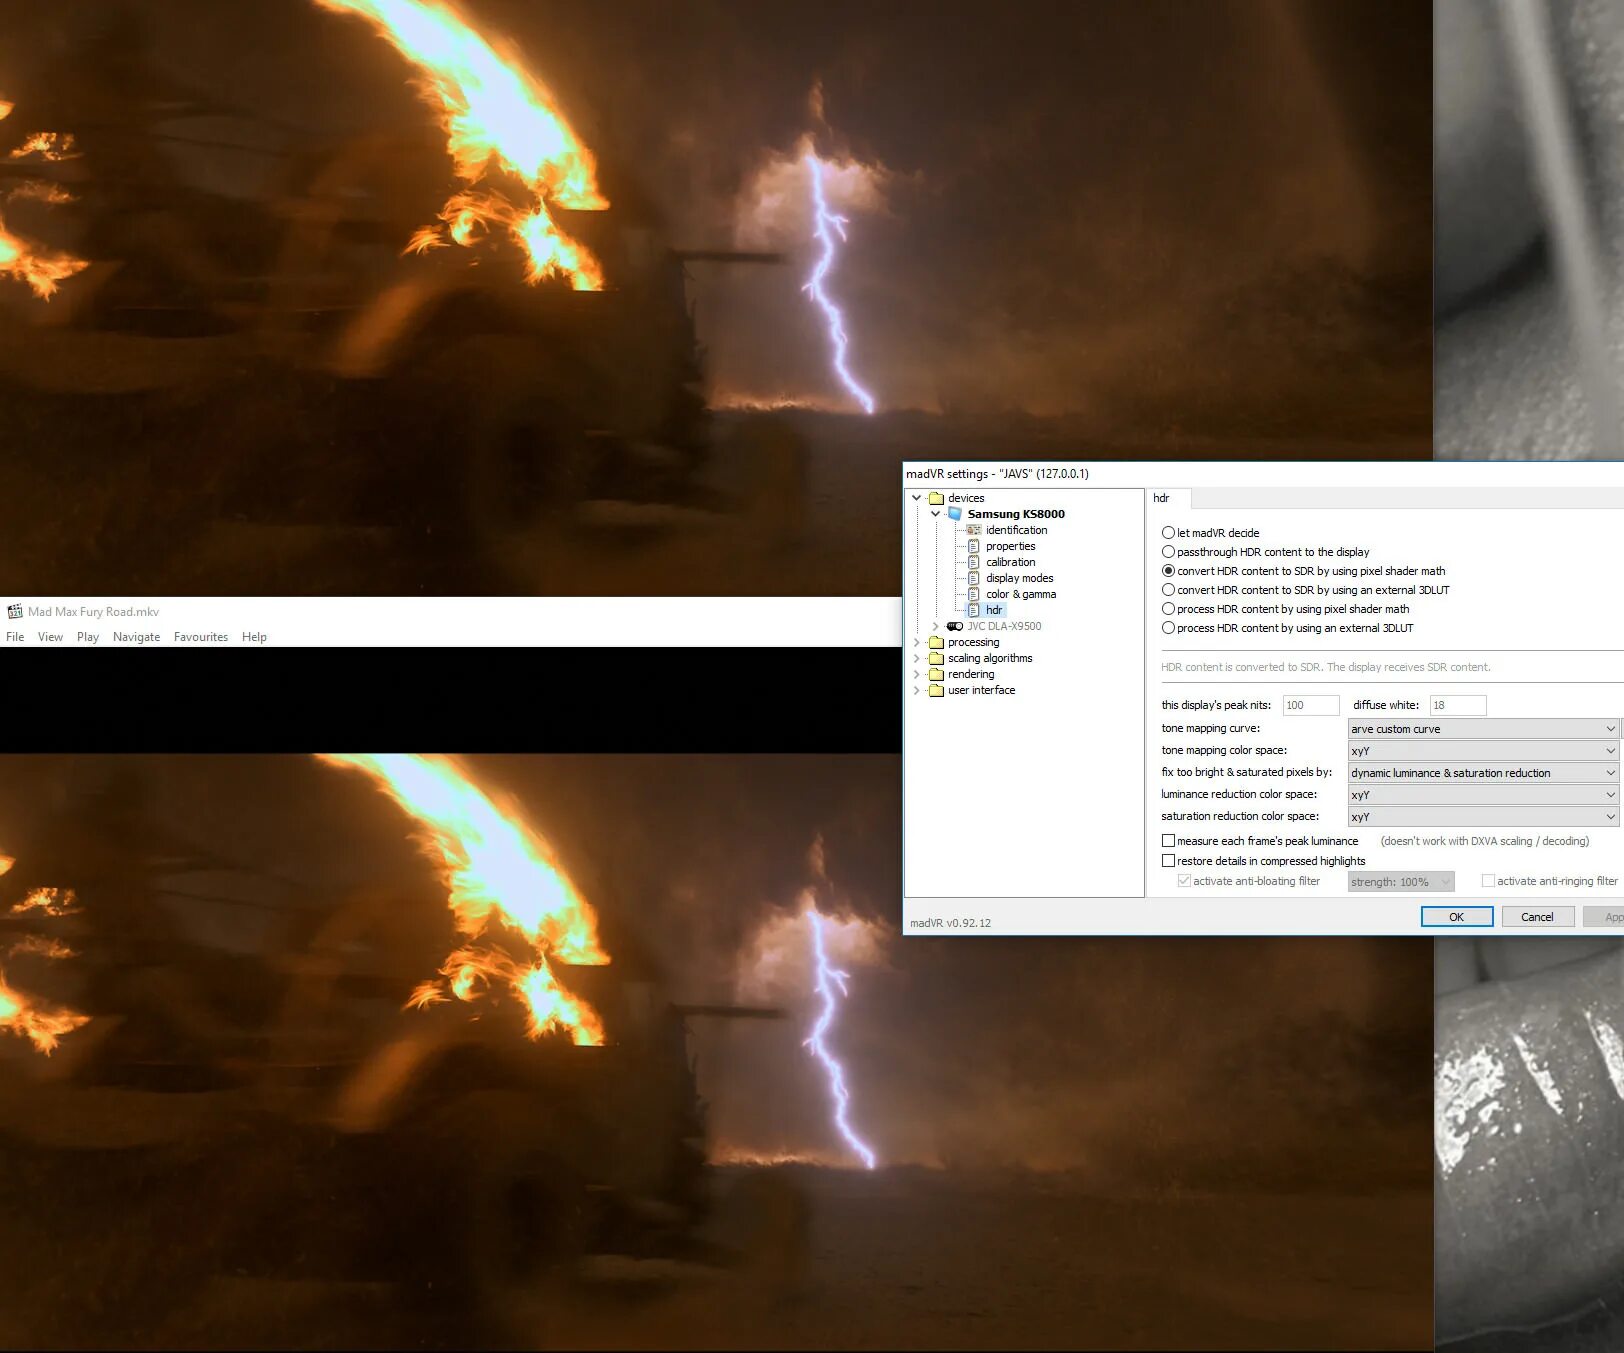1624x1353 pixels.
Task: Click the scaling algorithms folder icon
Action: click(936, 658)
